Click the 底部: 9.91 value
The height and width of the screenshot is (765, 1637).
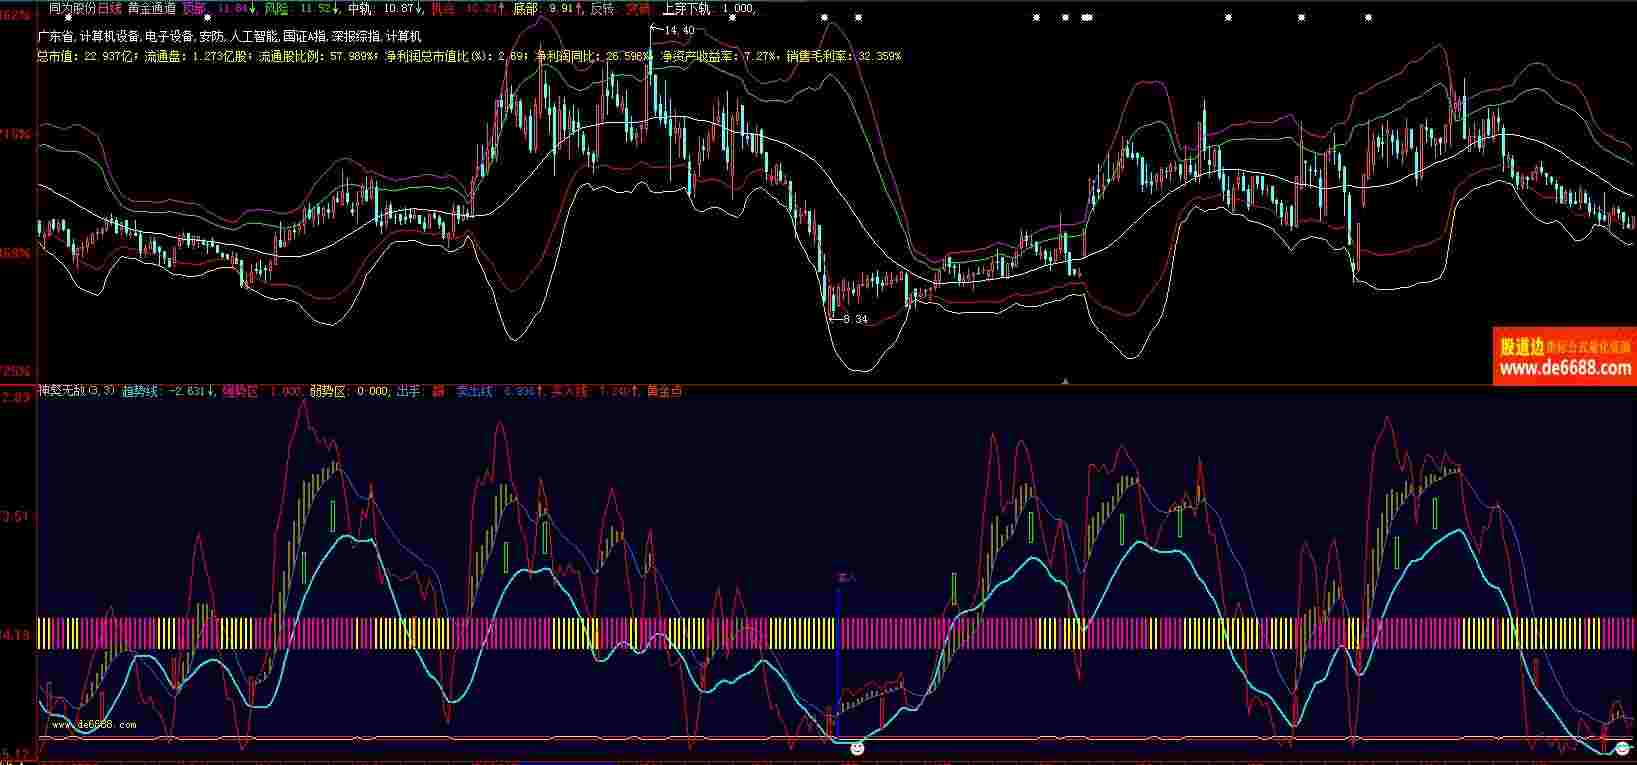[x=547, y=8]
